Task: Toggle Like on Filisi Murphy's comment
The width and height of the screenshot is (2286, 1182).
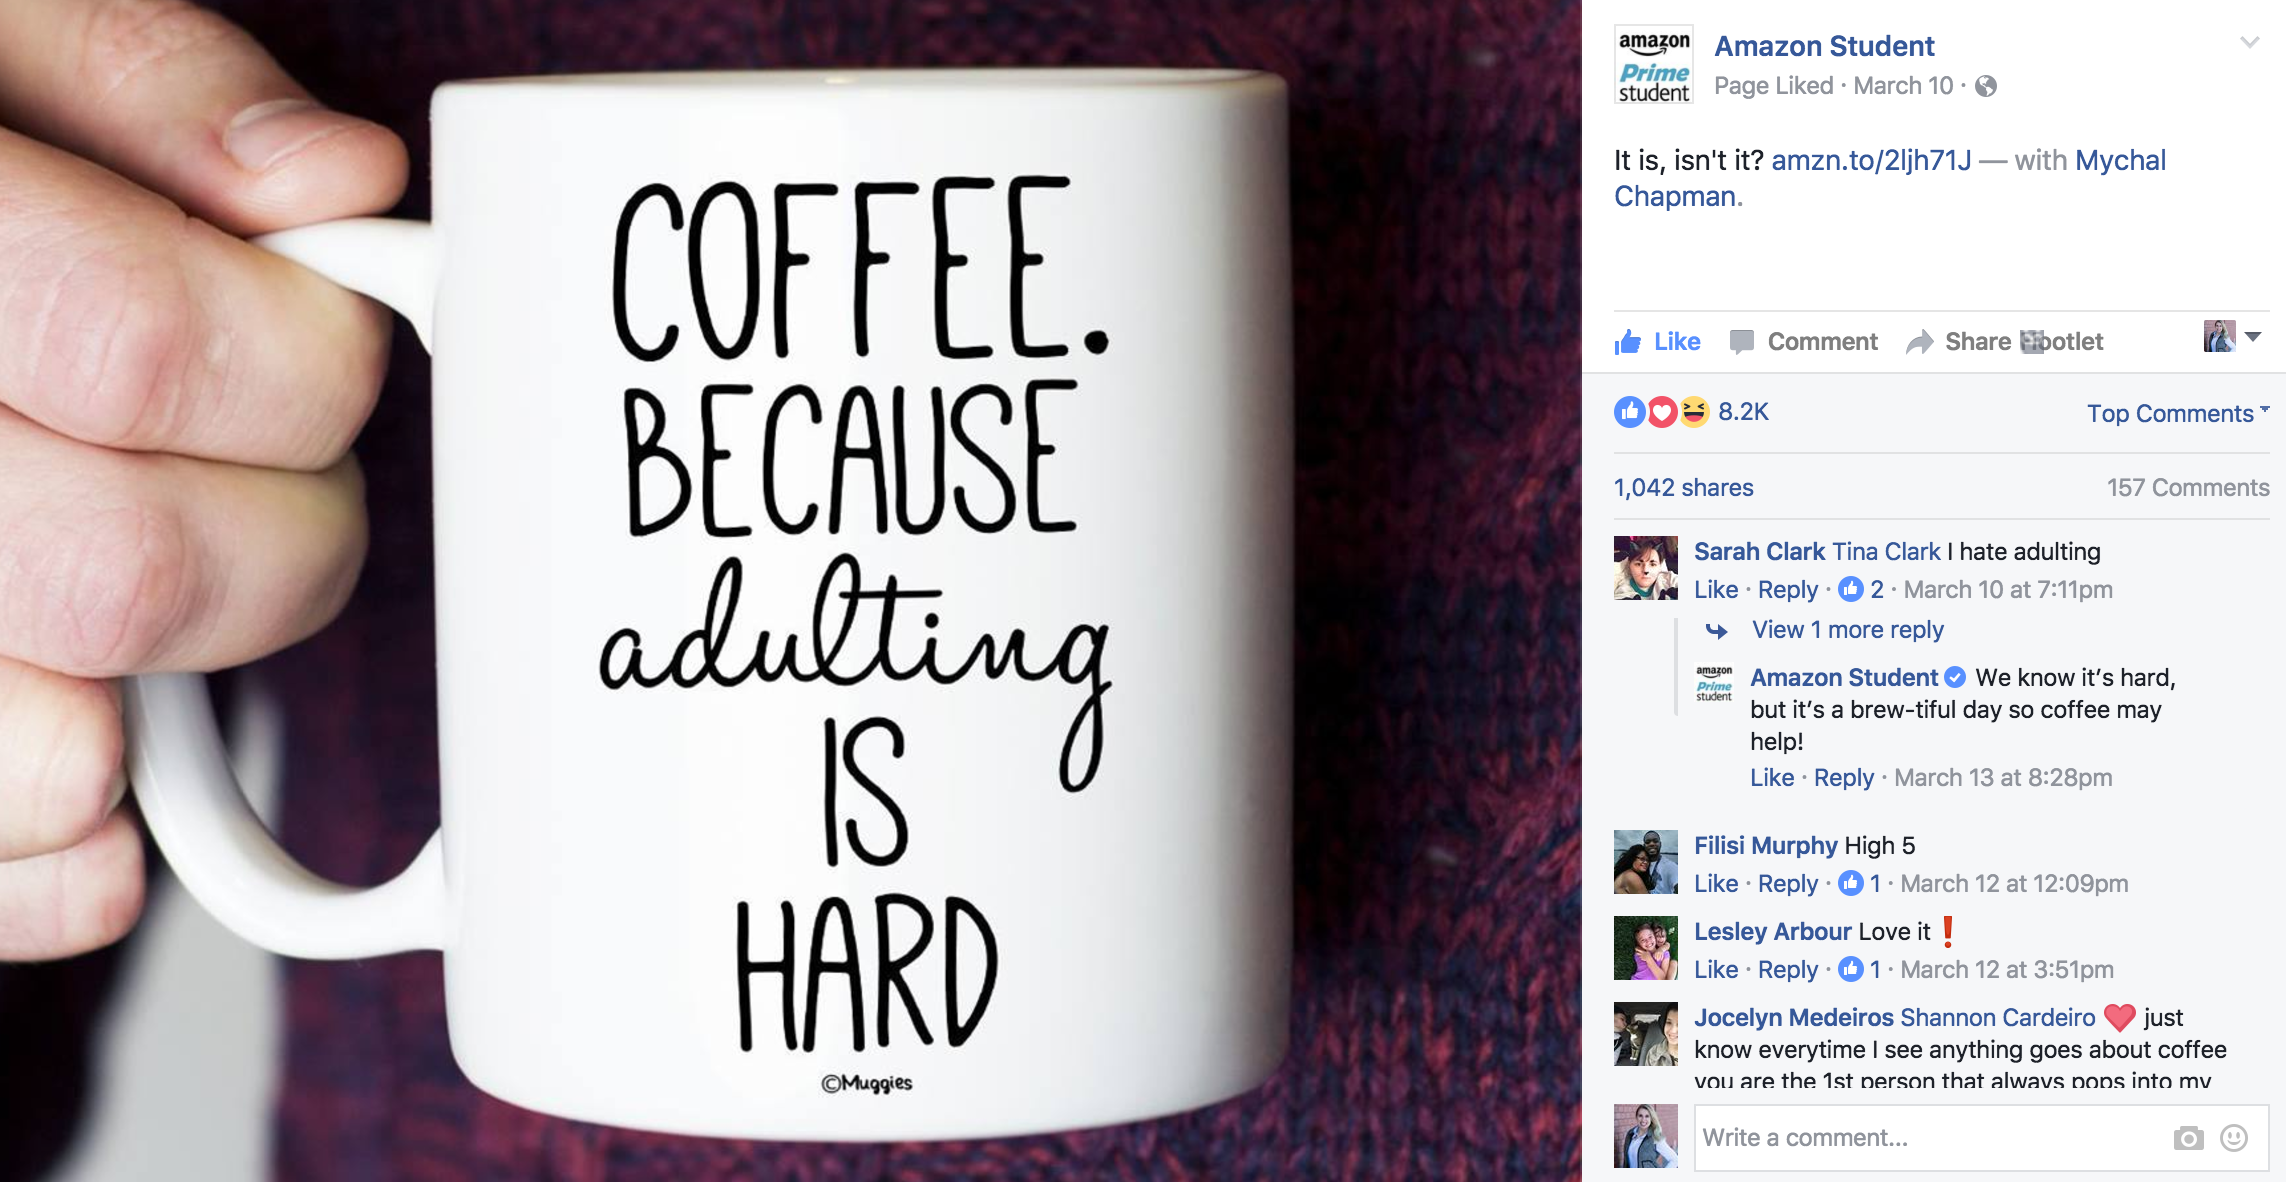Action: pyautogui.click(x=1716, y=884)
